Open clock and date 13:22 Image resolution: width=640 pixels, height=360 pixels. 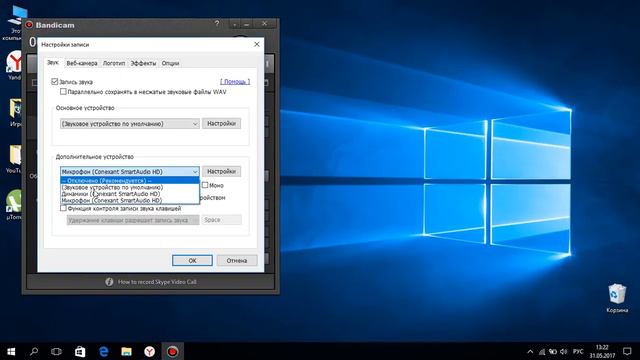pyautogui.click(x=602, y=351)
